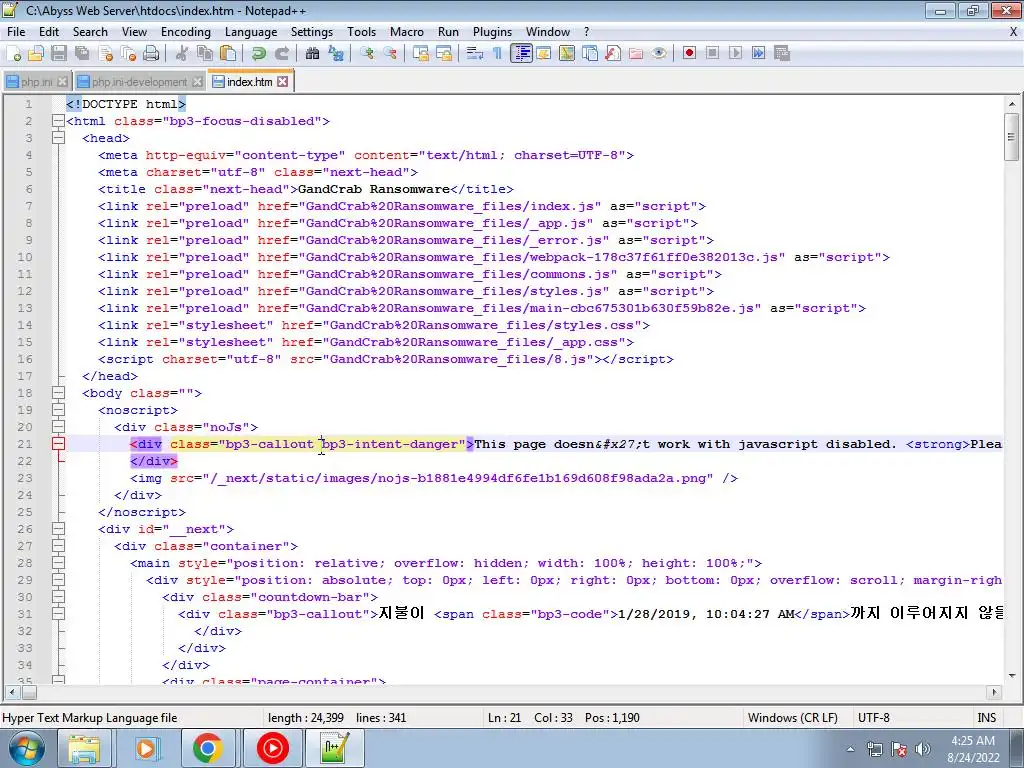
Task: Save the file with the Save icon
Action: click(x=59, y=54)
